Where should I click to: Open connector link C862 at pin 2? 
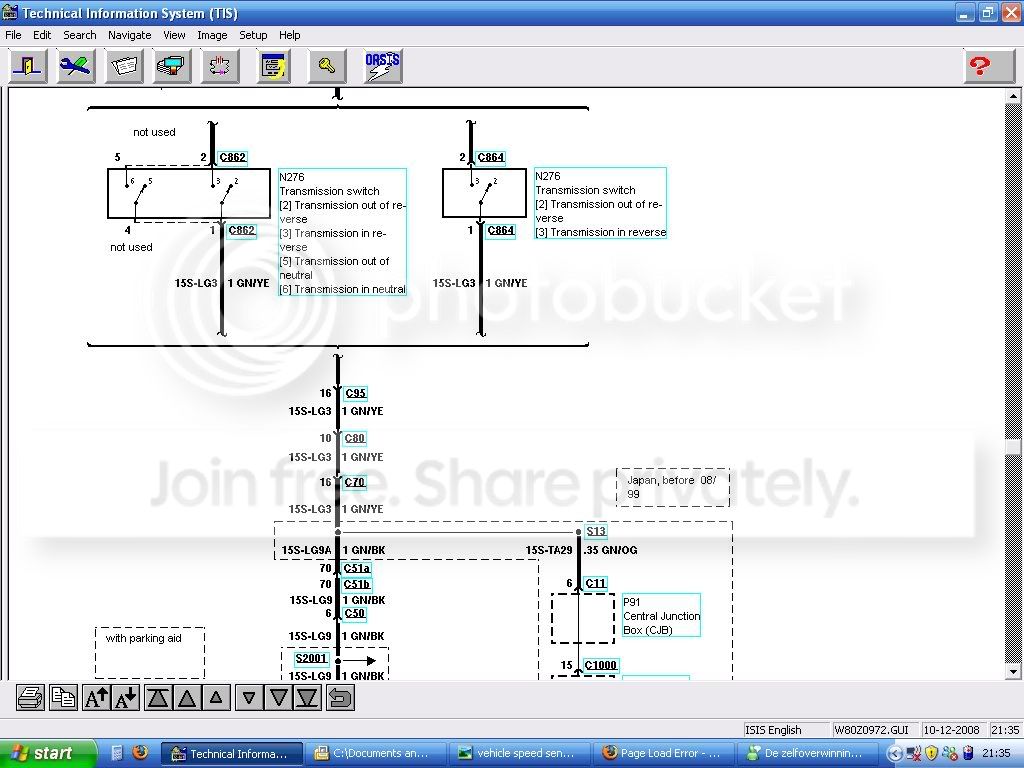point(232,157)
